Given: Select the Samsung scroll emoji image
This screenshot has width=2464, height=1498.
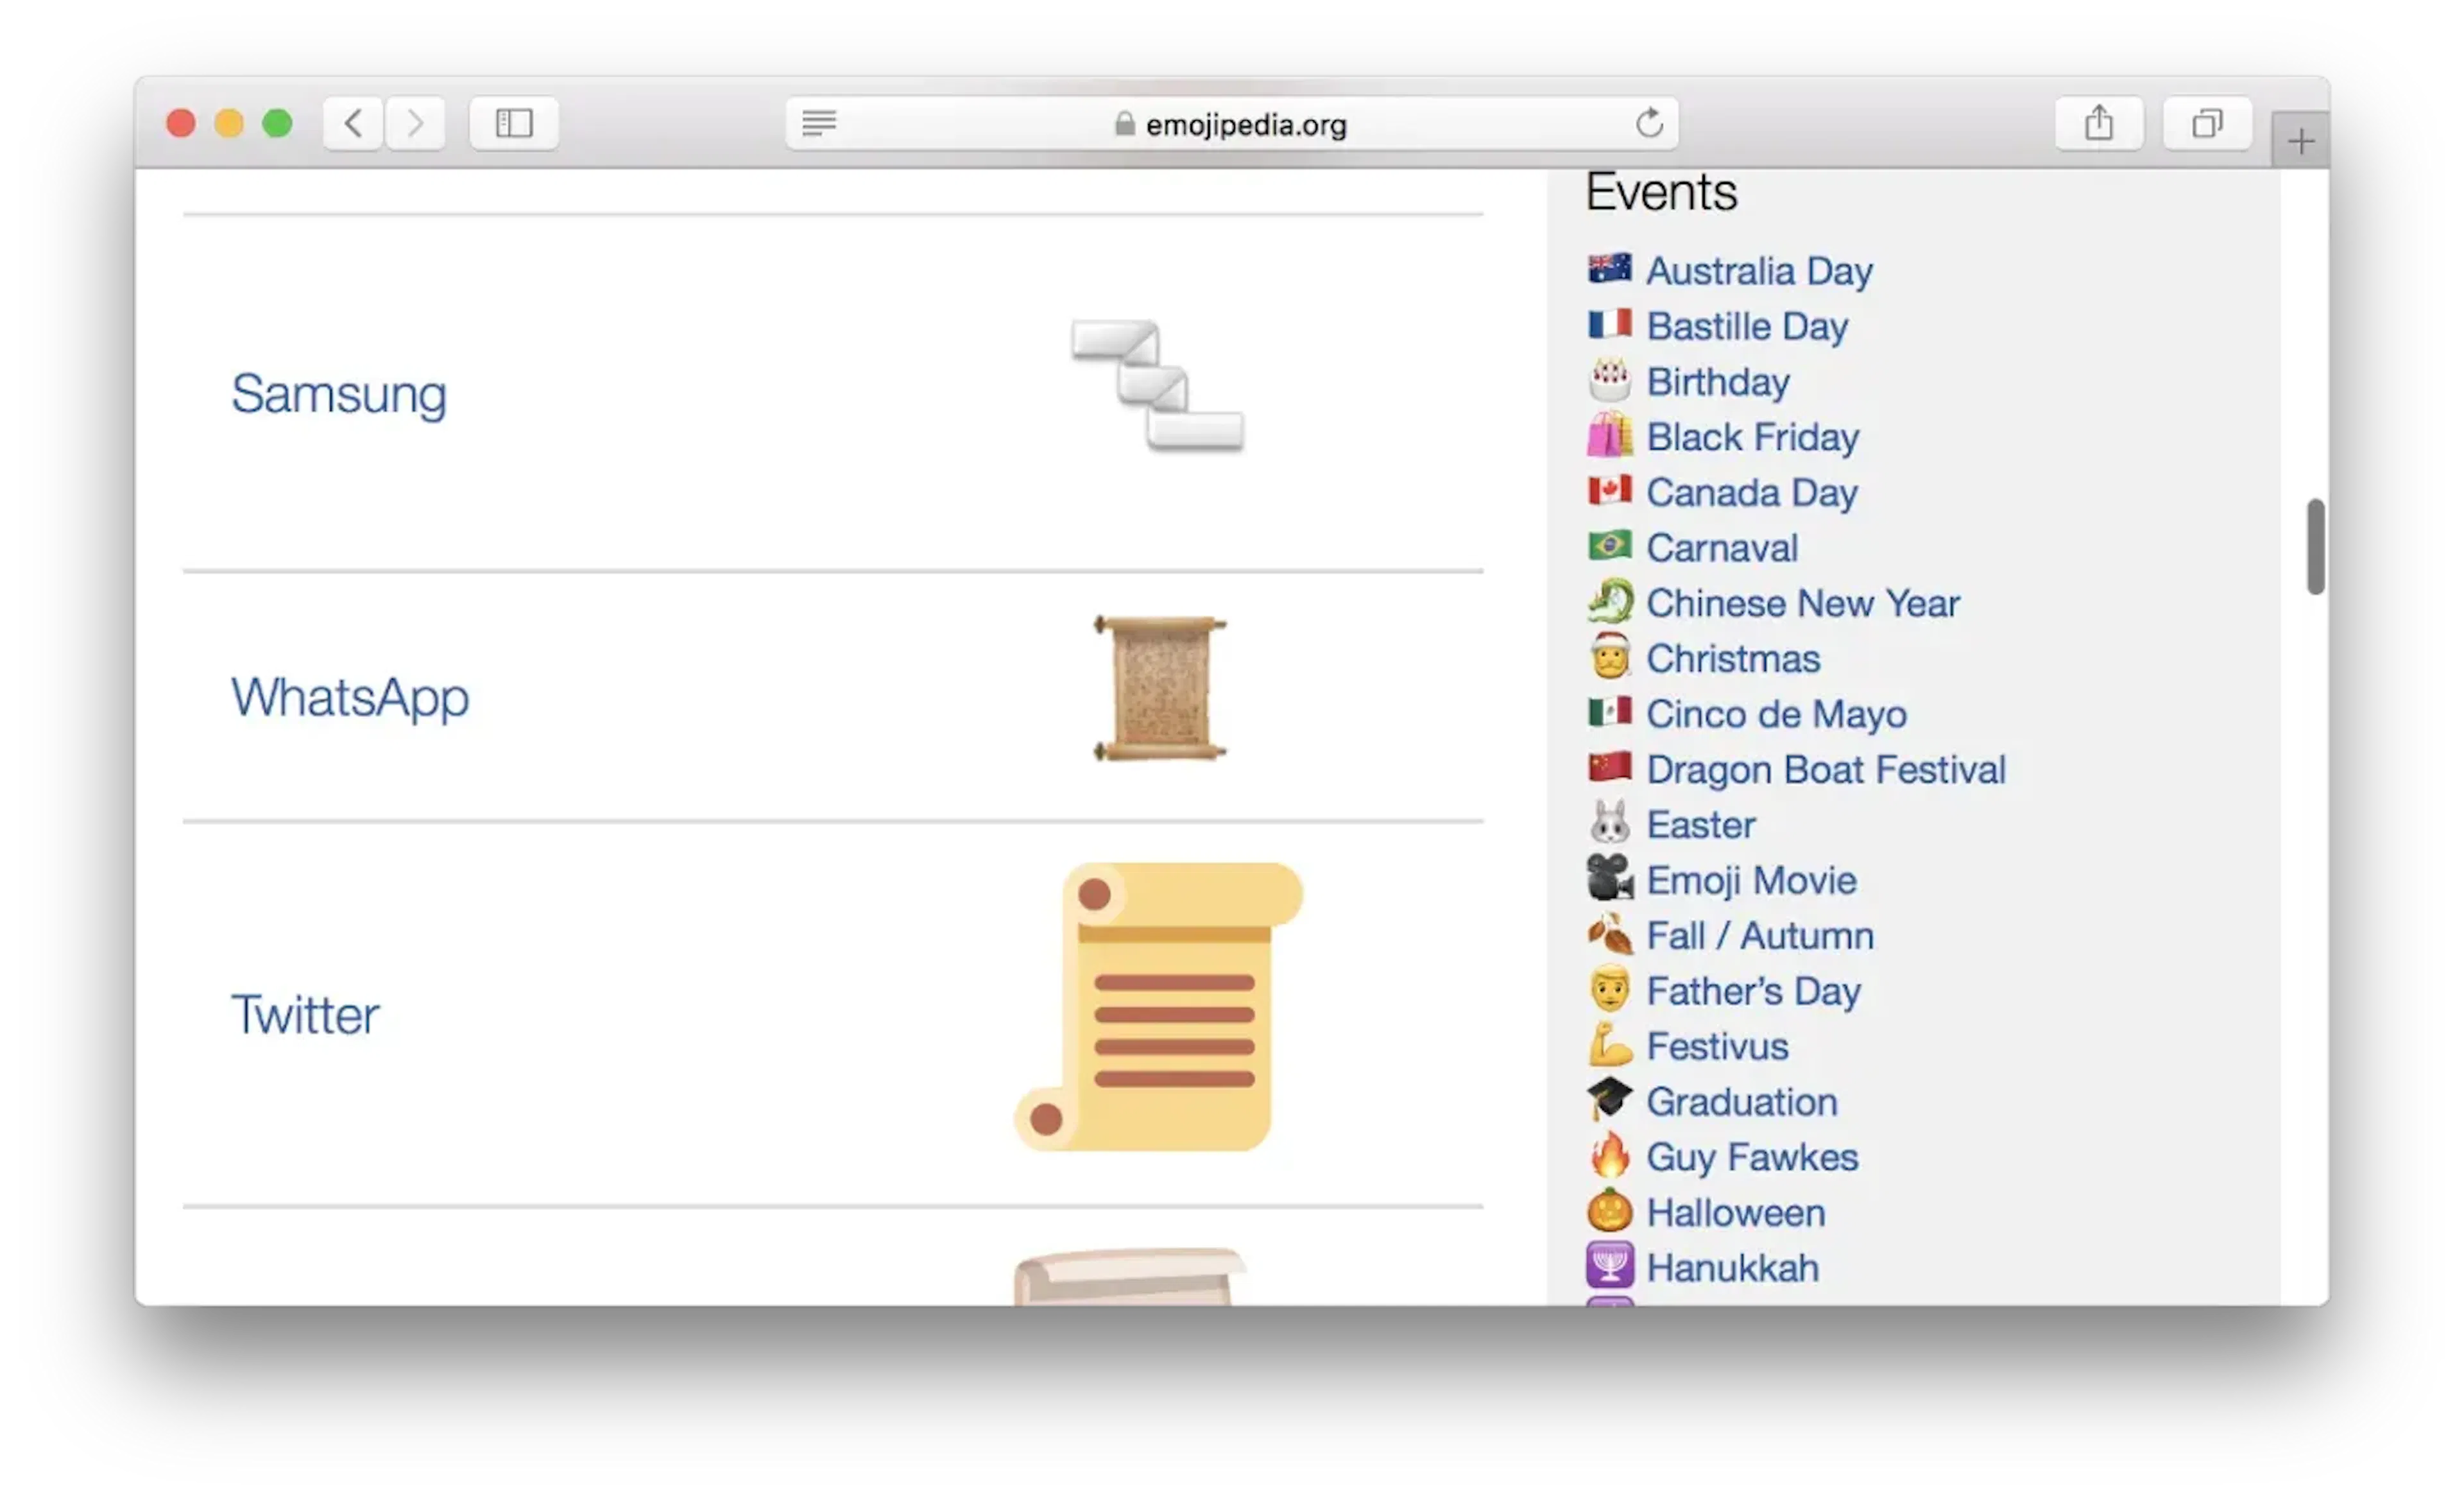Looking at the screenshot, I should (x=1157, y=385).
